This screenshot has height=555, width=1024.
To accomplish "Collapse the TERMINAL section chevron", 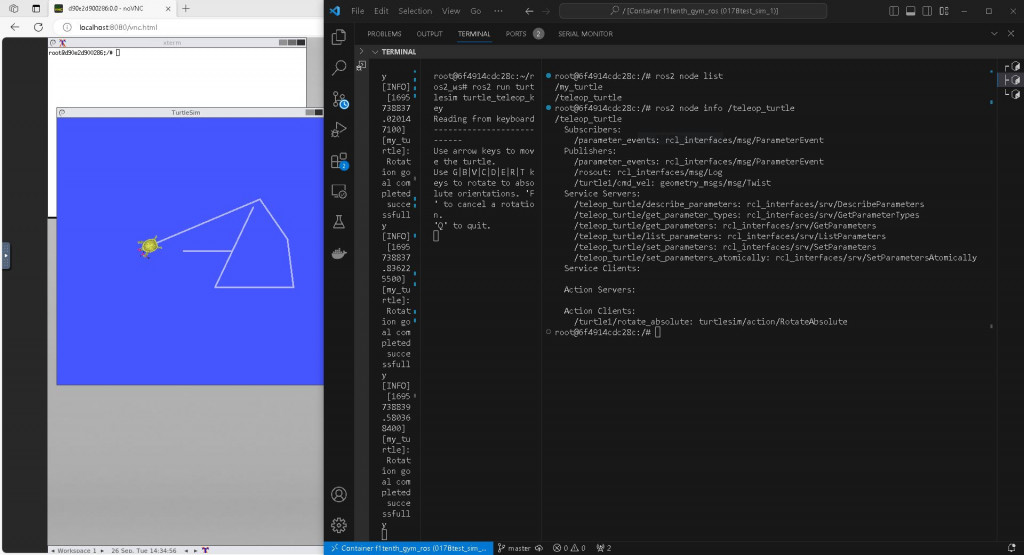I will pyautogui.click(x=375, y=52).
